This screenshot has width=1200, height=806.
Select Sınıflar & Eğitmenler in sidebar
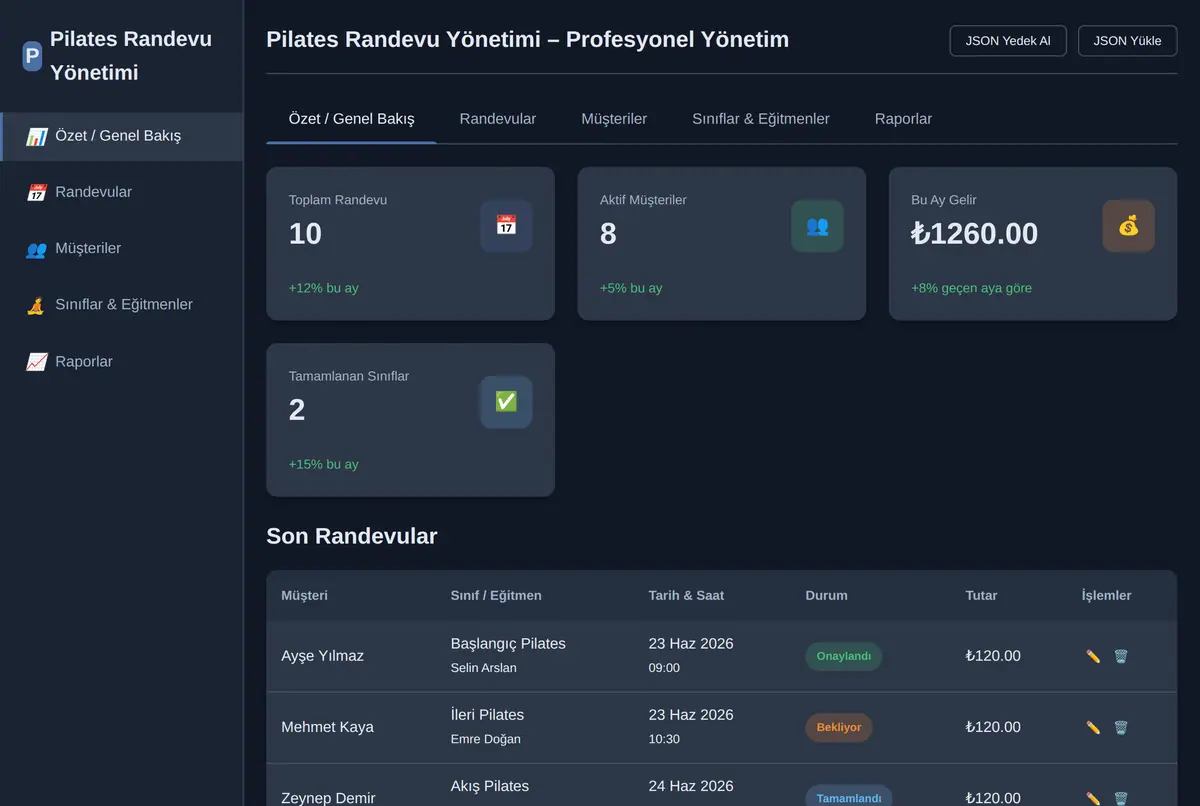click(122, 304)
